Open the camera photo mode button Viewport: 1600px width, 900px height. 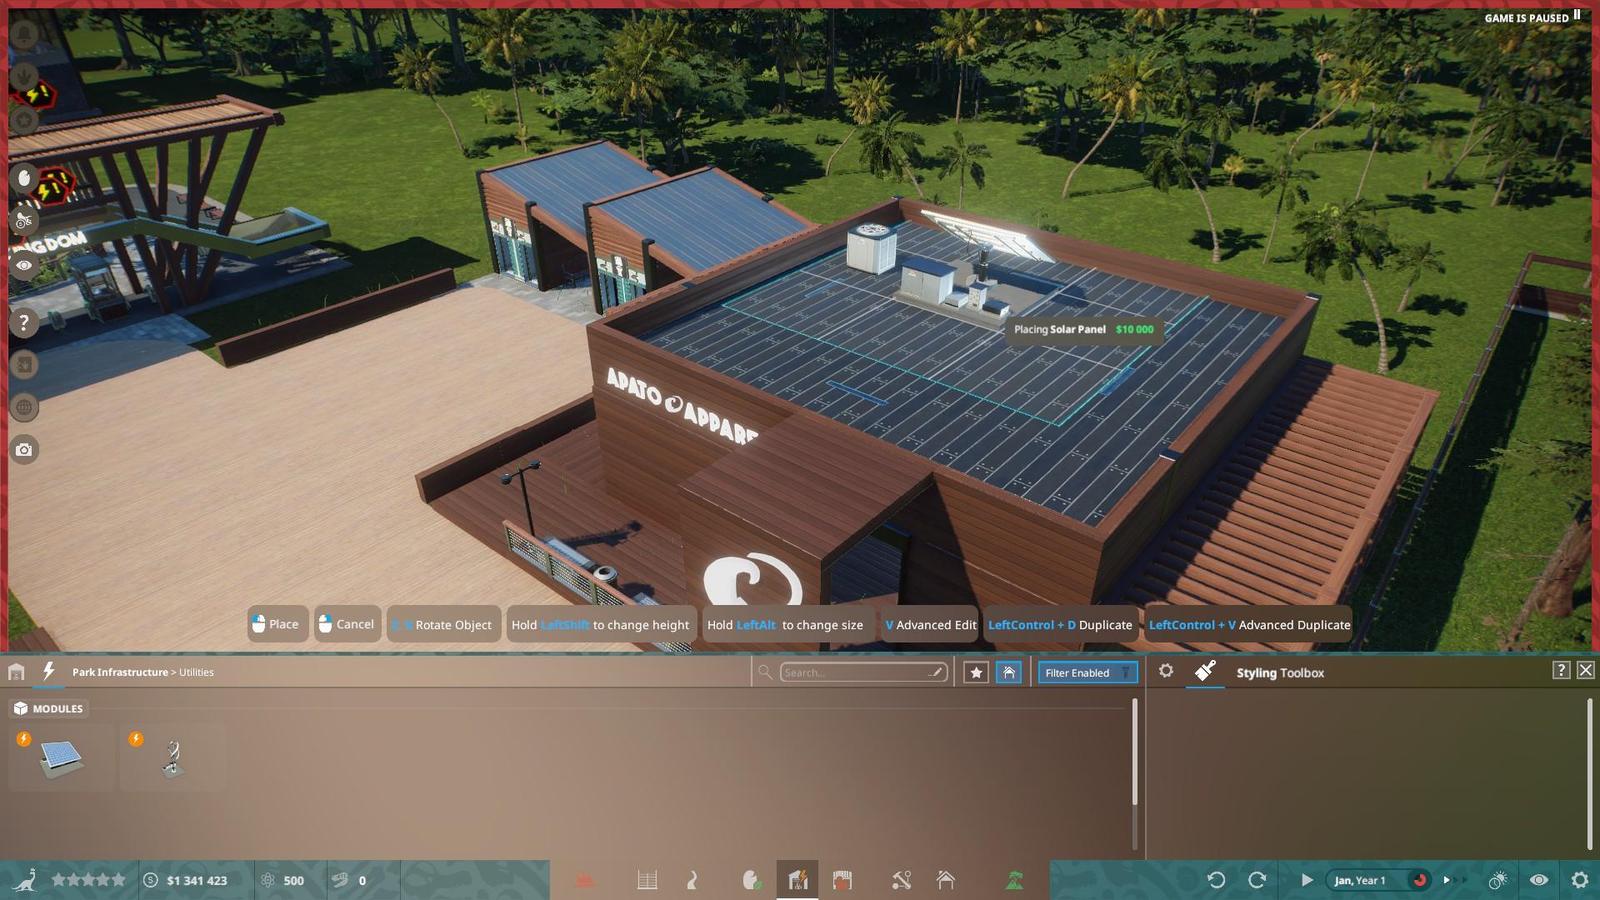click(x=24, y=450)
